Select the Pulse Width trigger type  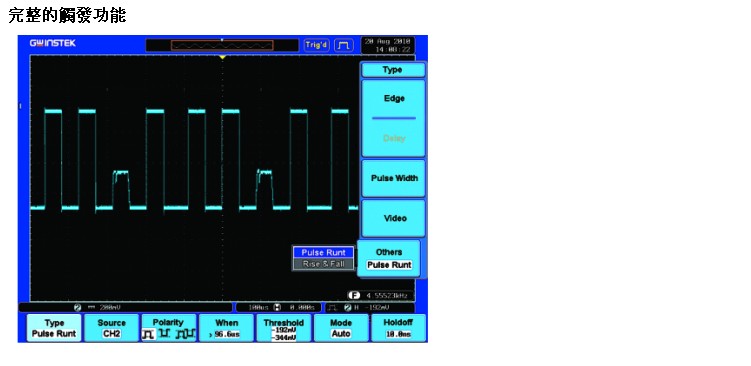tap(394, 178)
